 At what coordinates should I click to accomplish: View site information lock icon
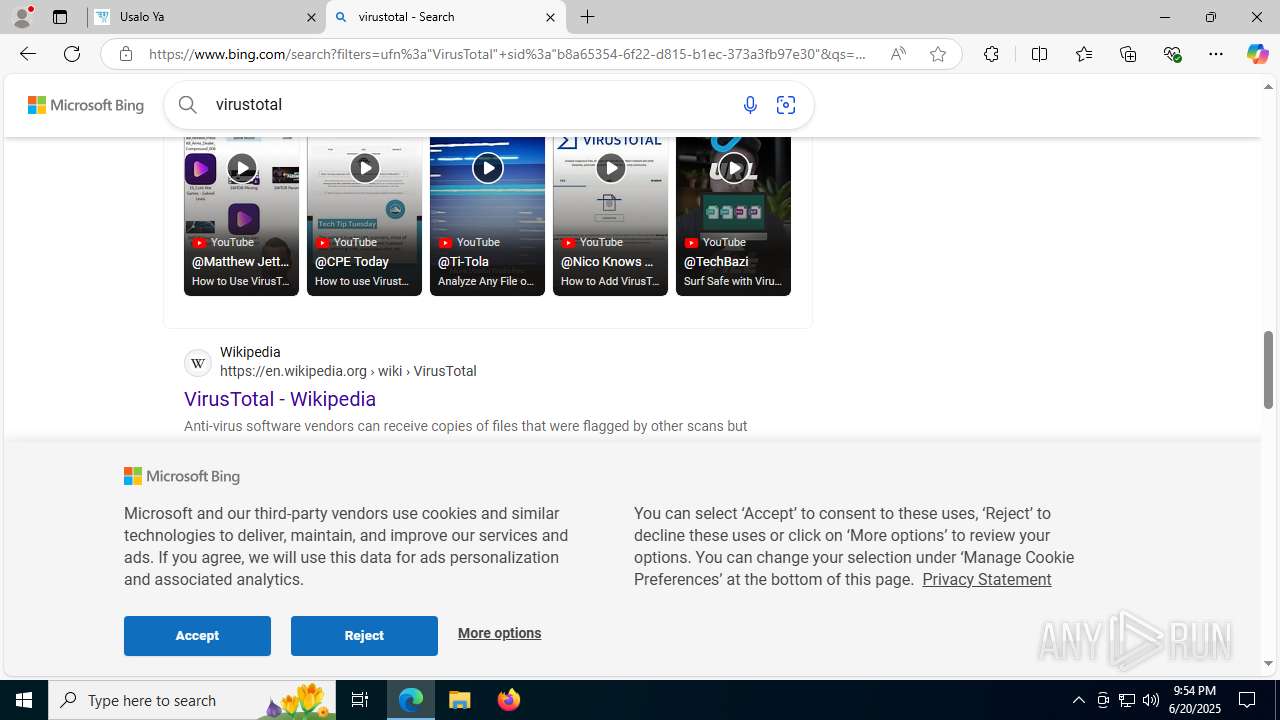coord(125,54)
